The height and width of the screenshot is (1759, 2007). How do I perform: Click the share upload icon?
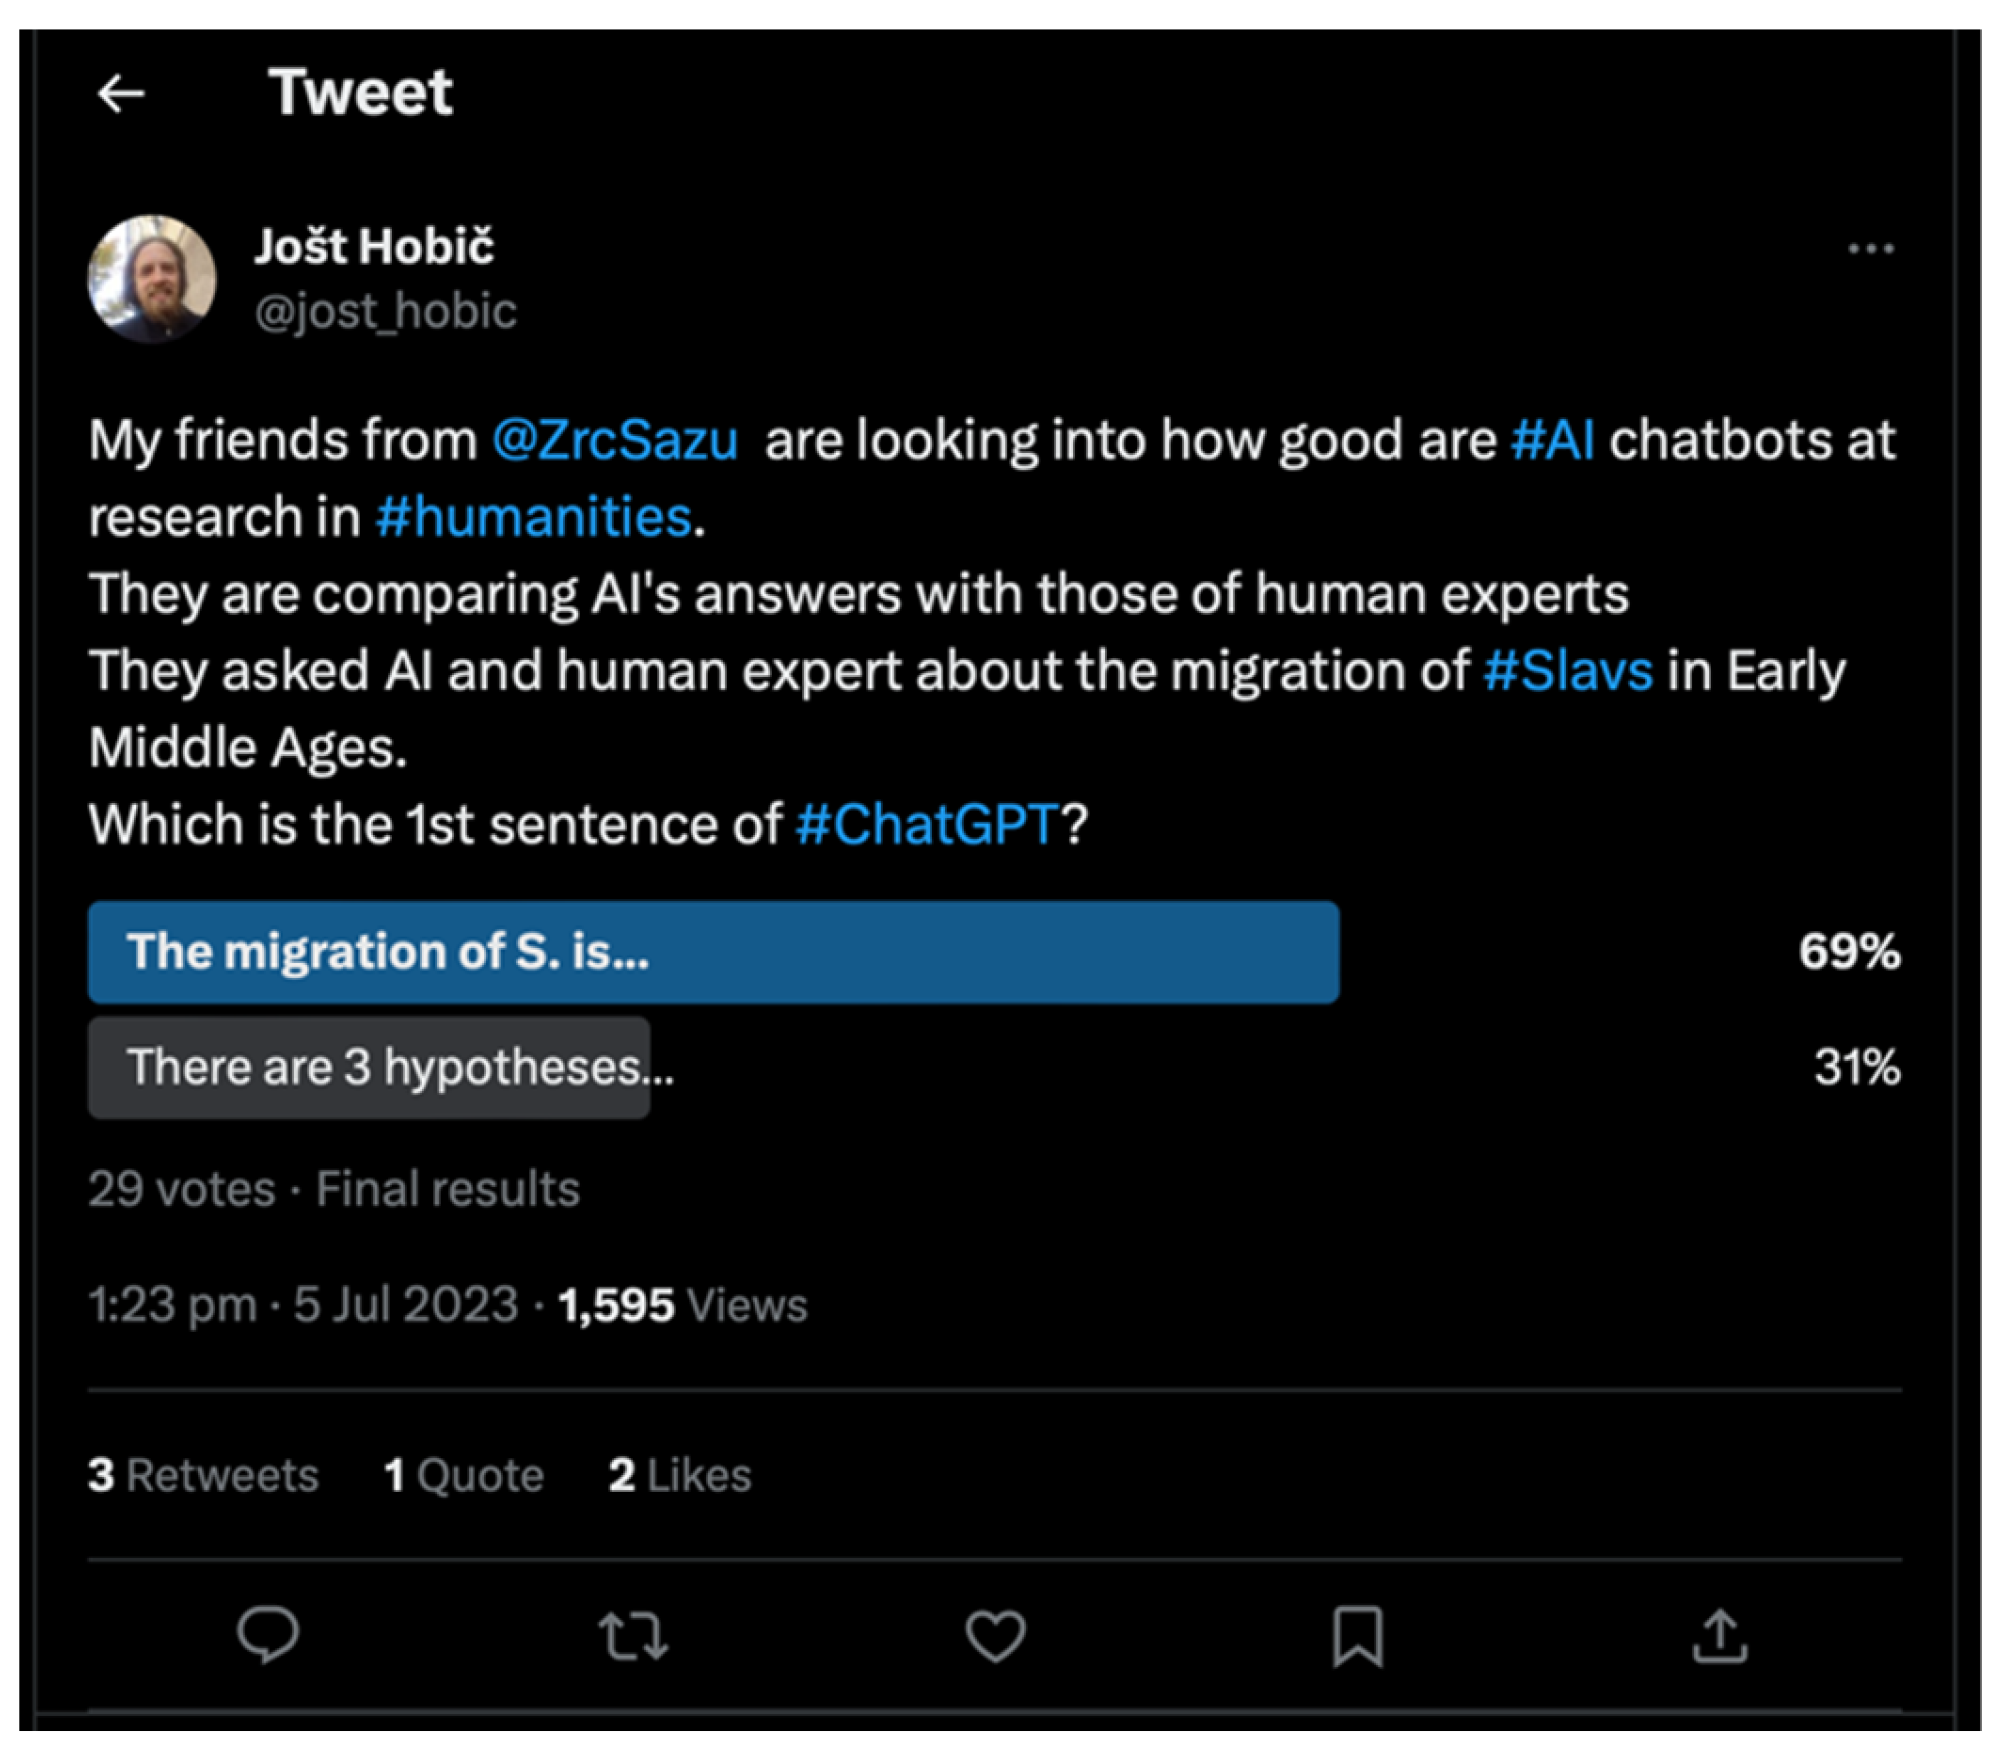pos(1719,1636)
